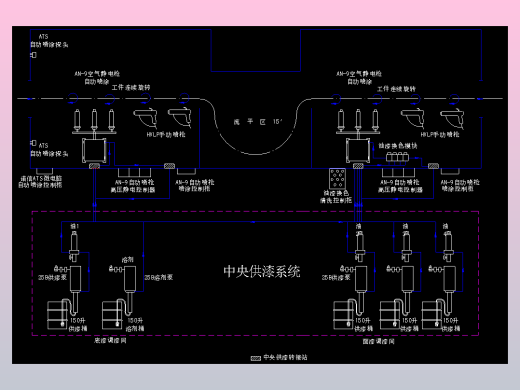
Task: Select the 150升溶剂桶 label
Action: 135,324
